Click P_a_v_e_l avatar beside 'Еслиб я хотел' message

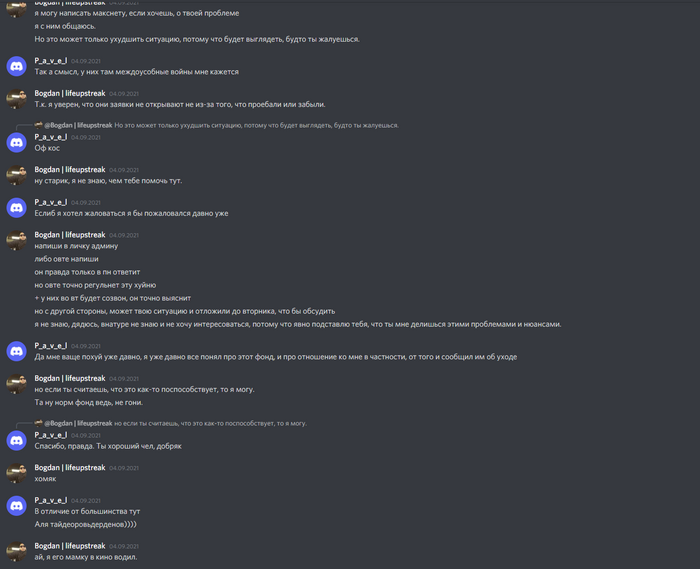click(x=17, y=208)
